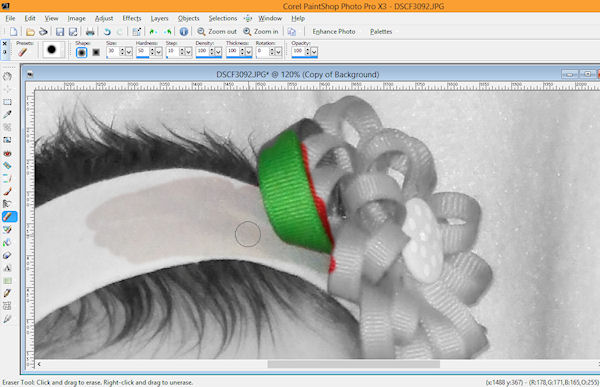Click the blue information icon
The image size is (600, 387).
pos(184,32)
